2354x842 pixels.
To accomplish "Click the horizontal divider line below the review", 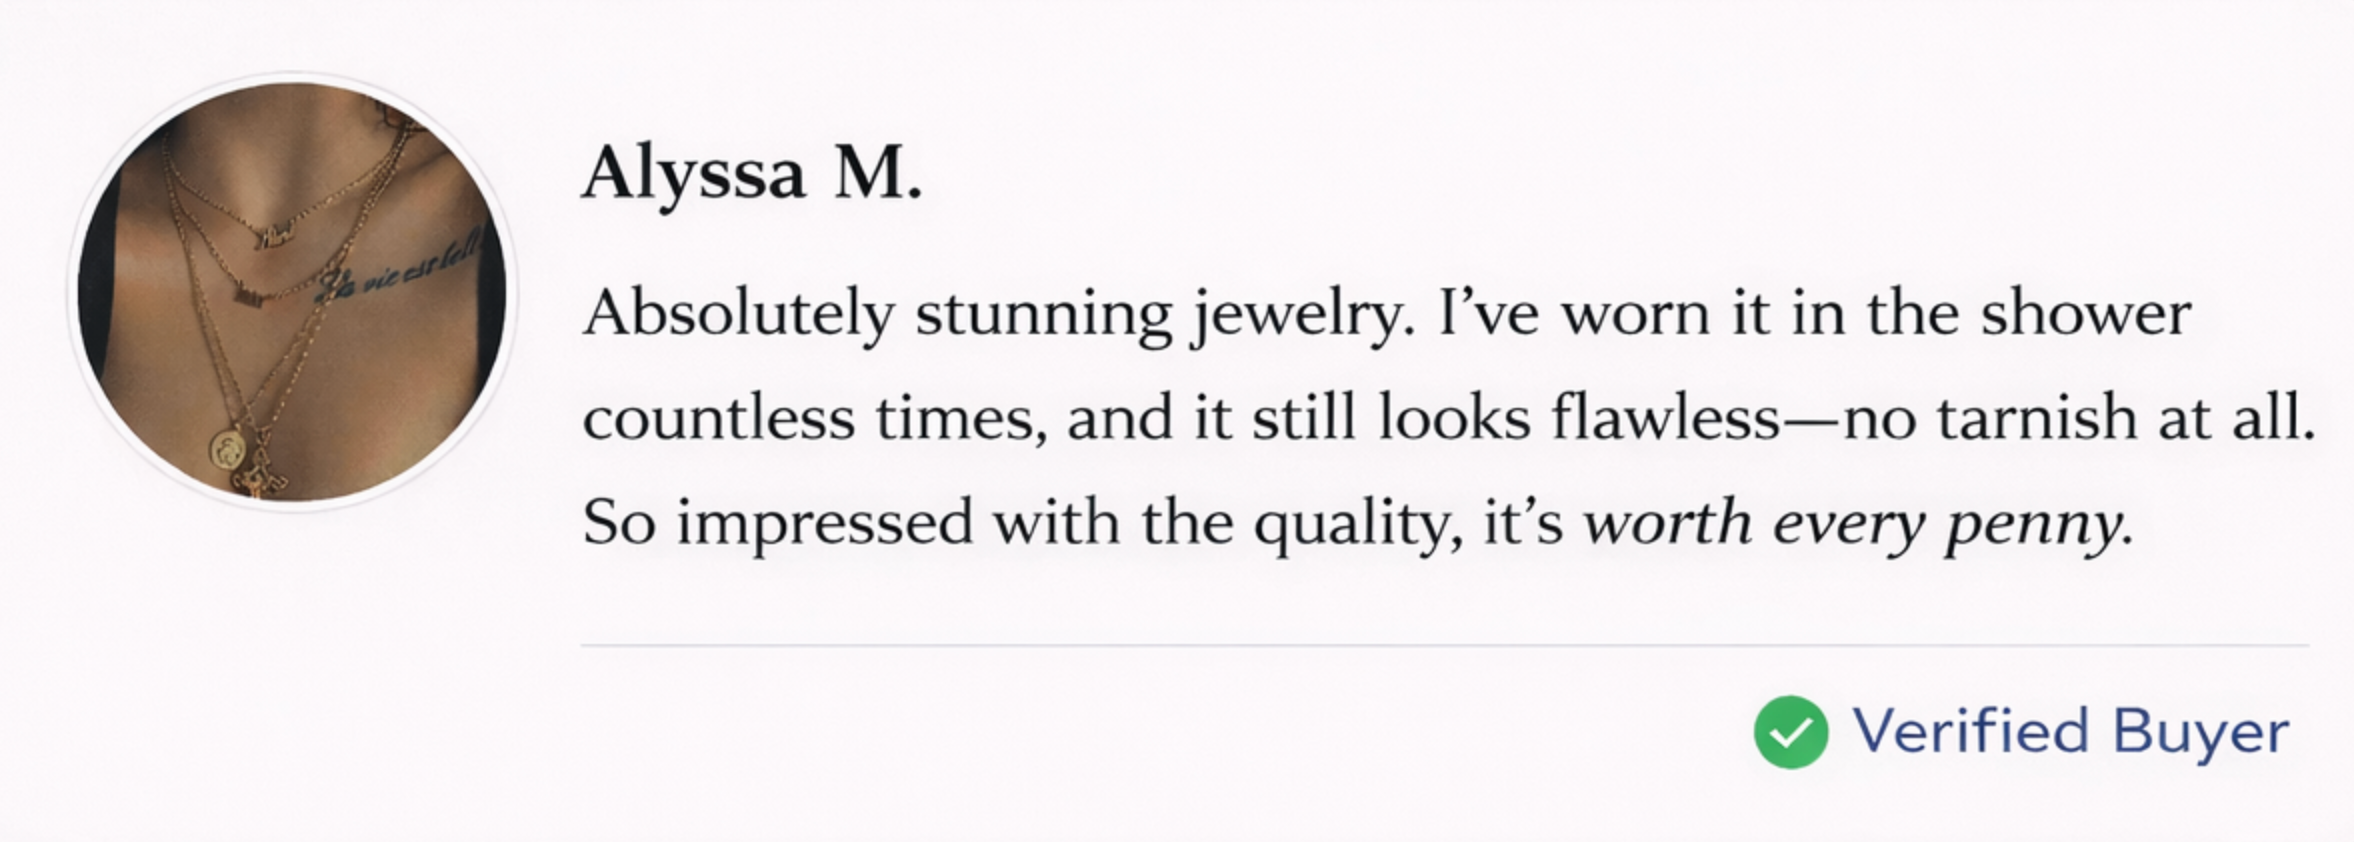I will pos(1444,646).
